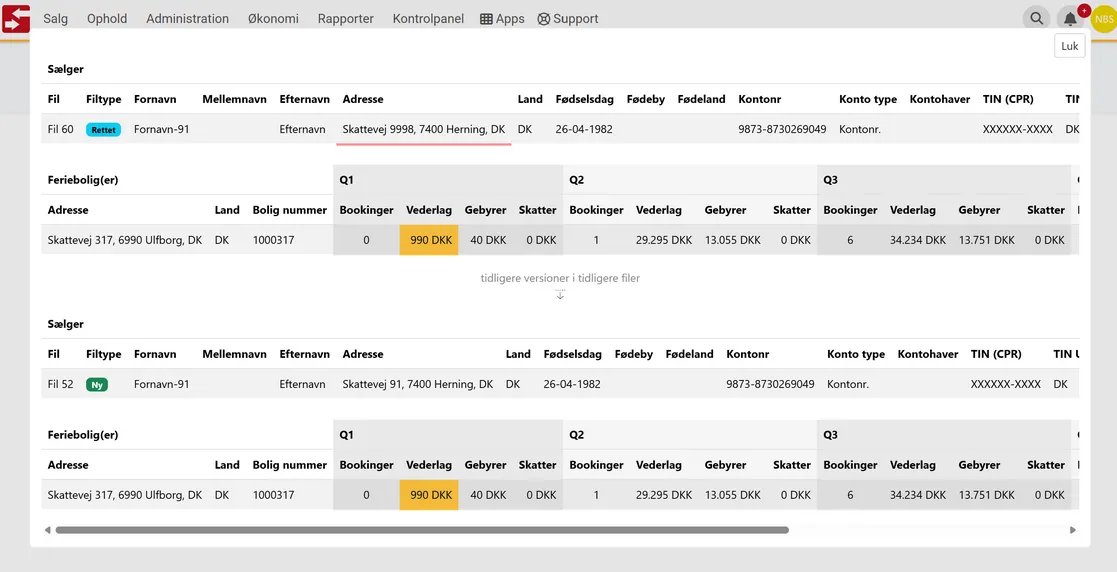The width and height of the screenshot is (1117, 572).
Task: Click Kontonr 9873-8730269049 in Fil 60 row
Action: tap(782, 129)
